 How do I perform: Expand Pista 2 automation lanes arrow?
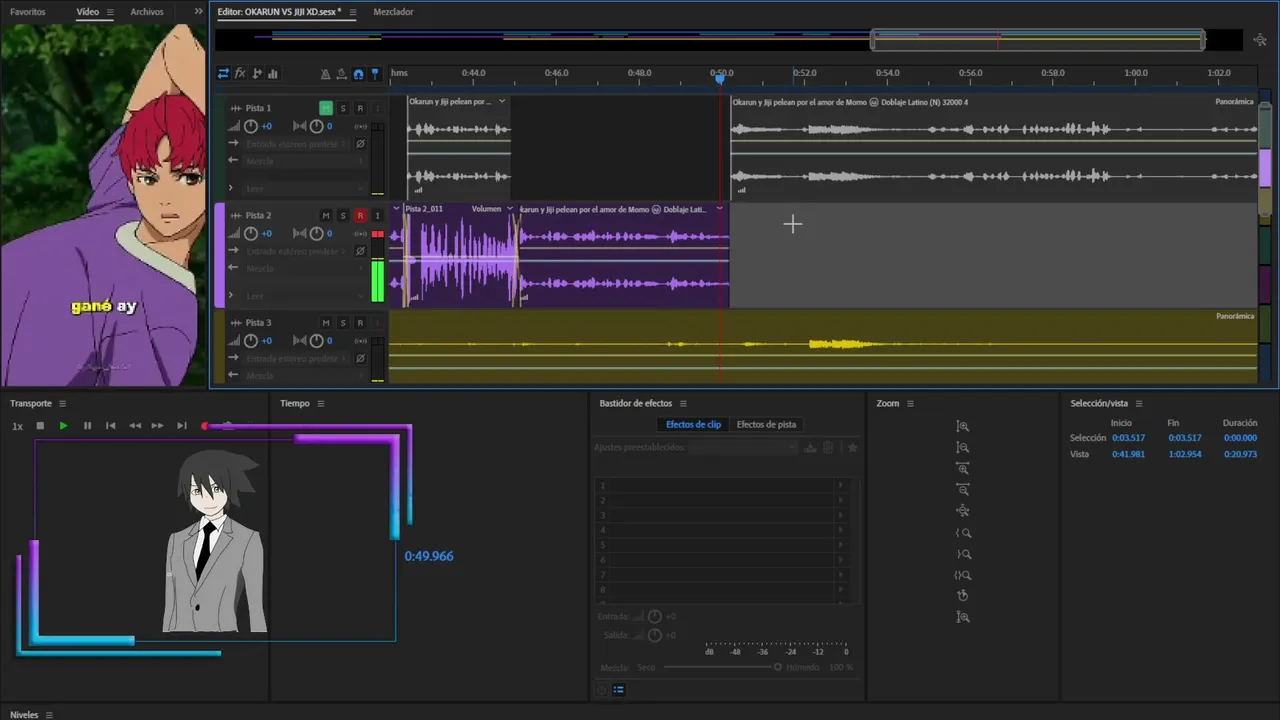(x=231, y=295)
